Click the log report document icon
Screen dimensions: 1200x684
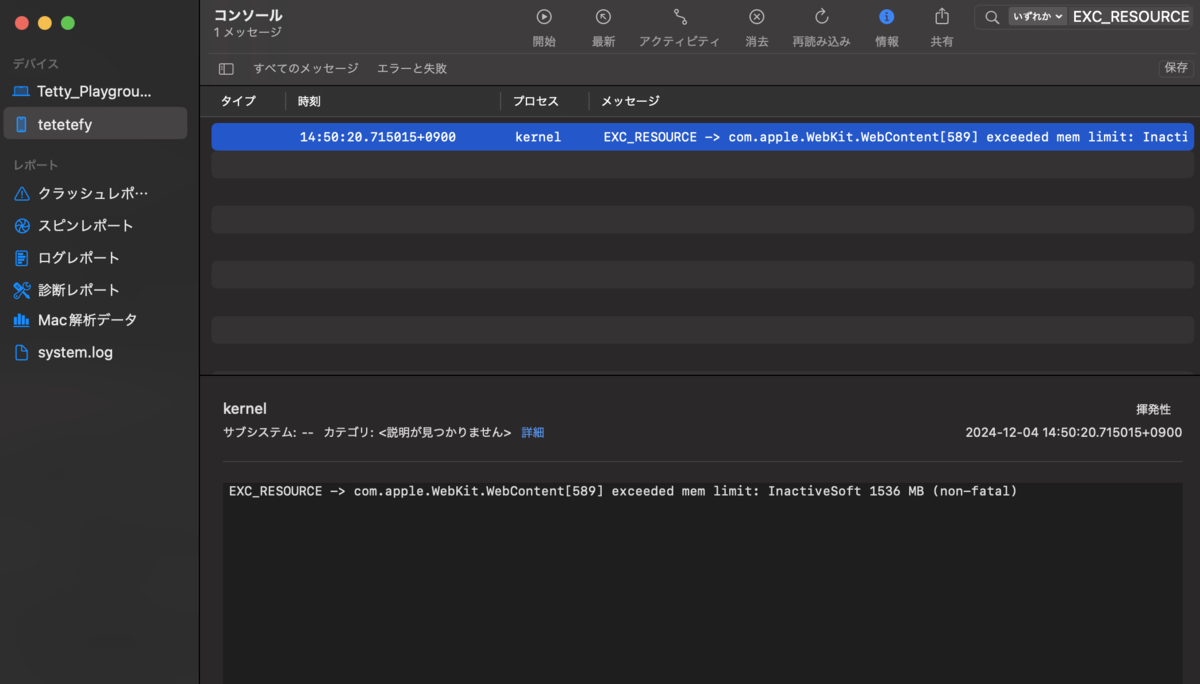[x=22, y=257]
